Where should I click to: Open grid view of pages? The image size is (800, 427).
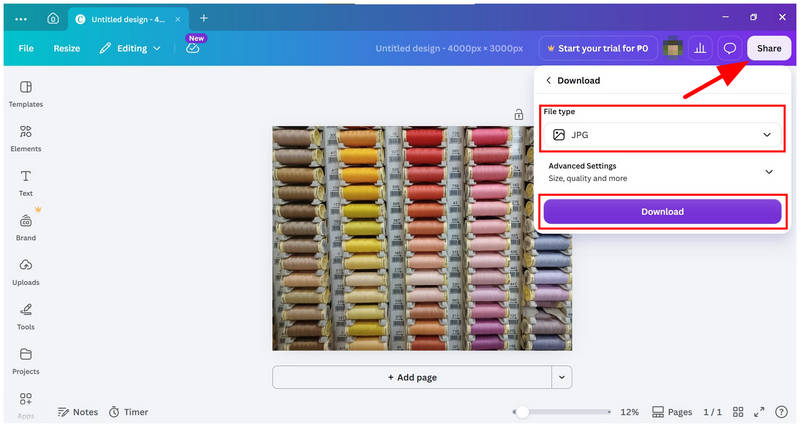tap(738, 412)
